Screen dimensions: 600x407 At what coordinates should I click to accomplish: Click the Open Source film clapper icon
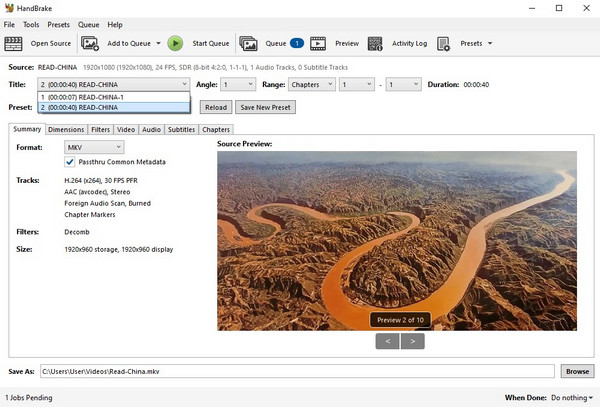tap(13, 44)
